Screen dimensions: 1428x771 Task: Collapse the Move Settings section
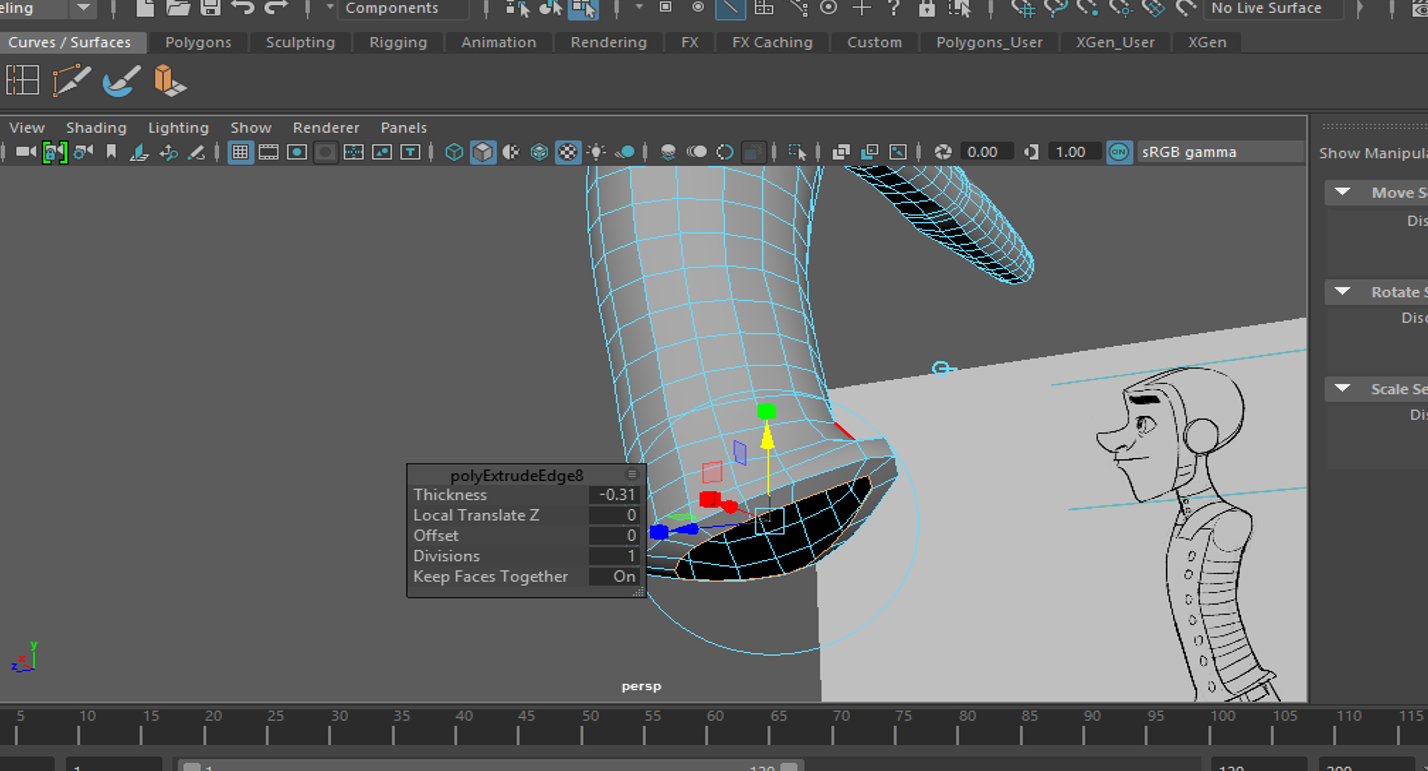tap(1343, 192)
